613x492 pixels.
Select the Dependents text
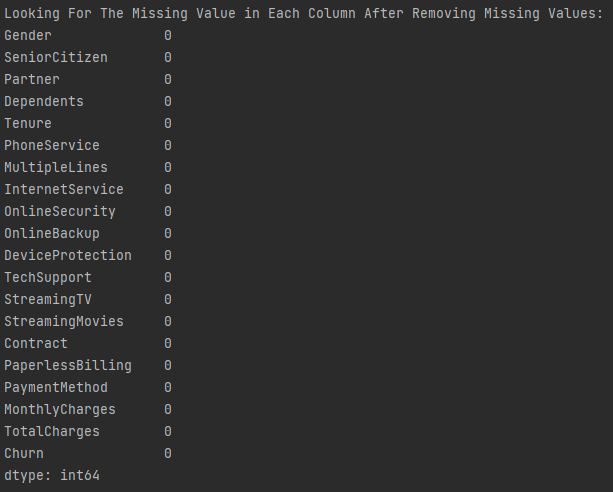pyautogui.click(x=44, y=102)
